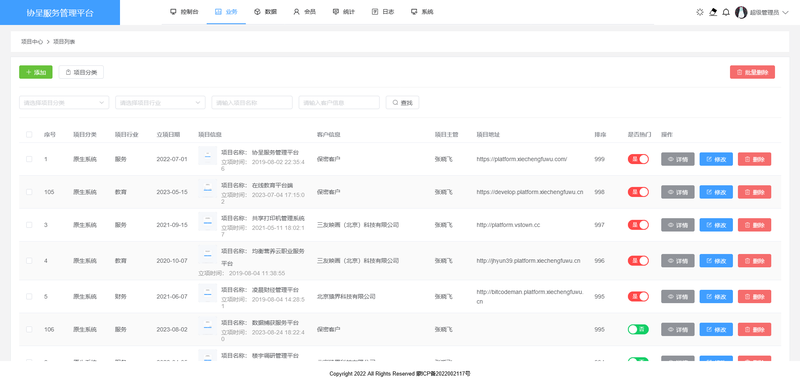Click the 项目中心 breadcrumb
This screenshot has height=386, width=800.
tap(32, 42)
